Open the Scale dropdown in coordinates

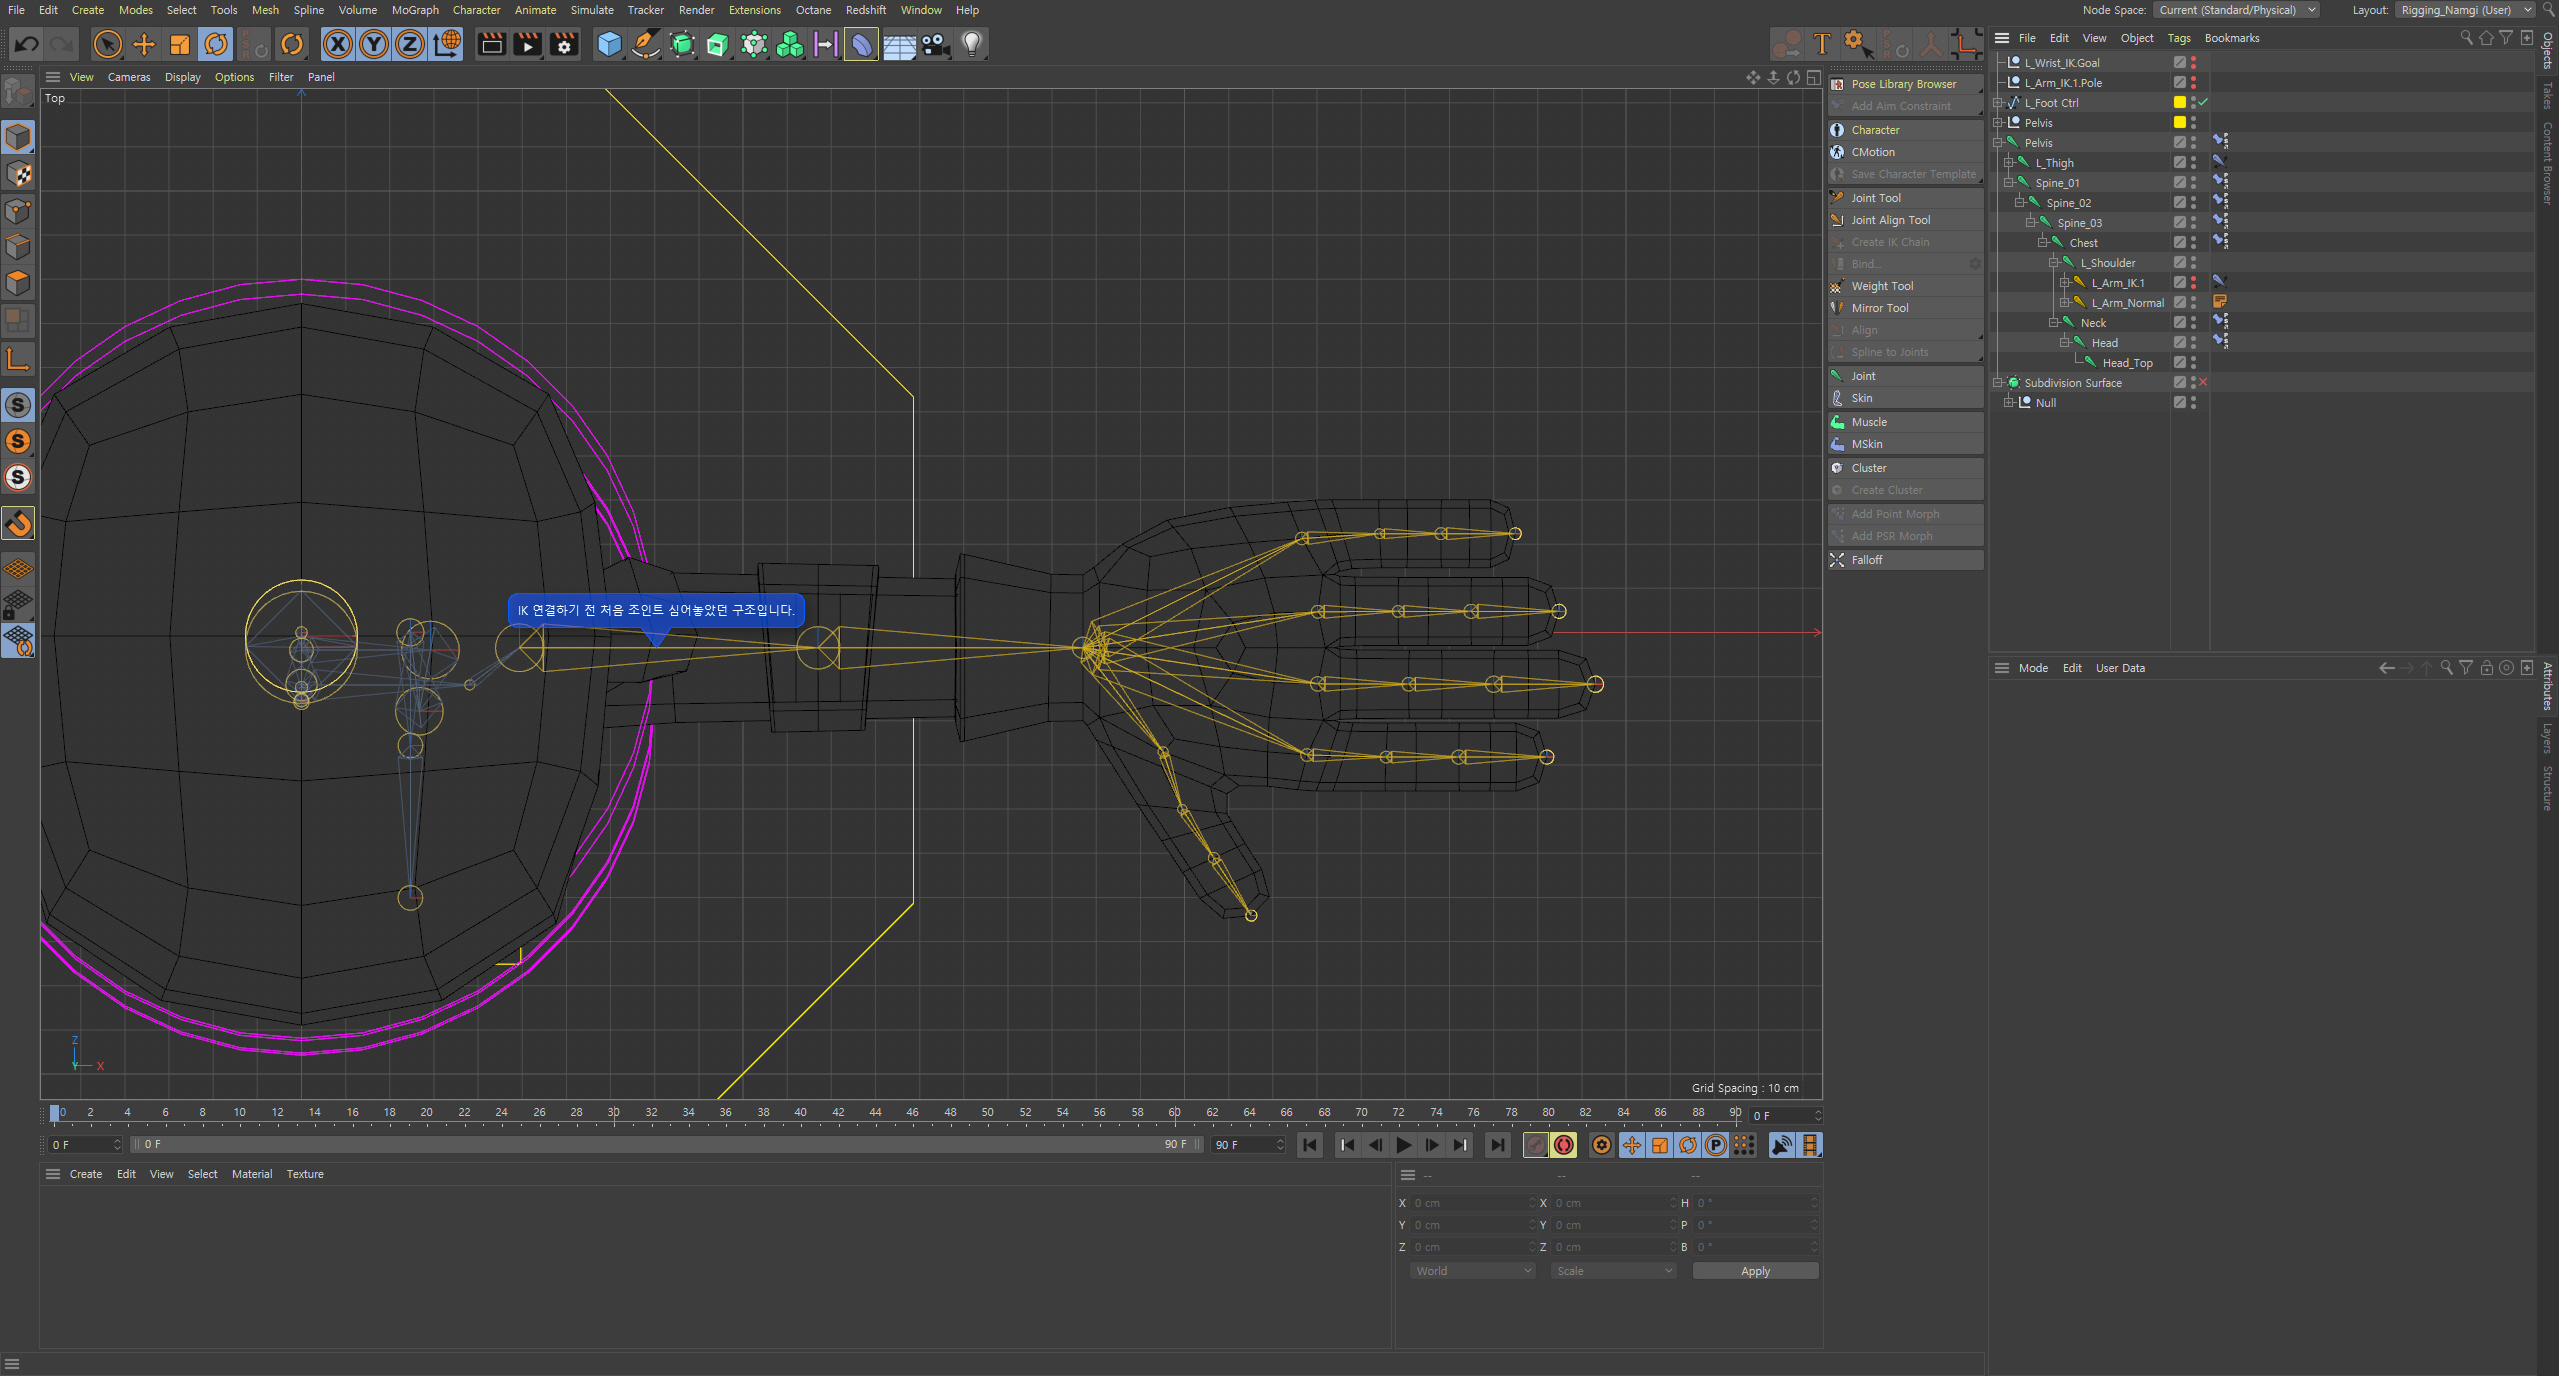coord(1614,1271)
